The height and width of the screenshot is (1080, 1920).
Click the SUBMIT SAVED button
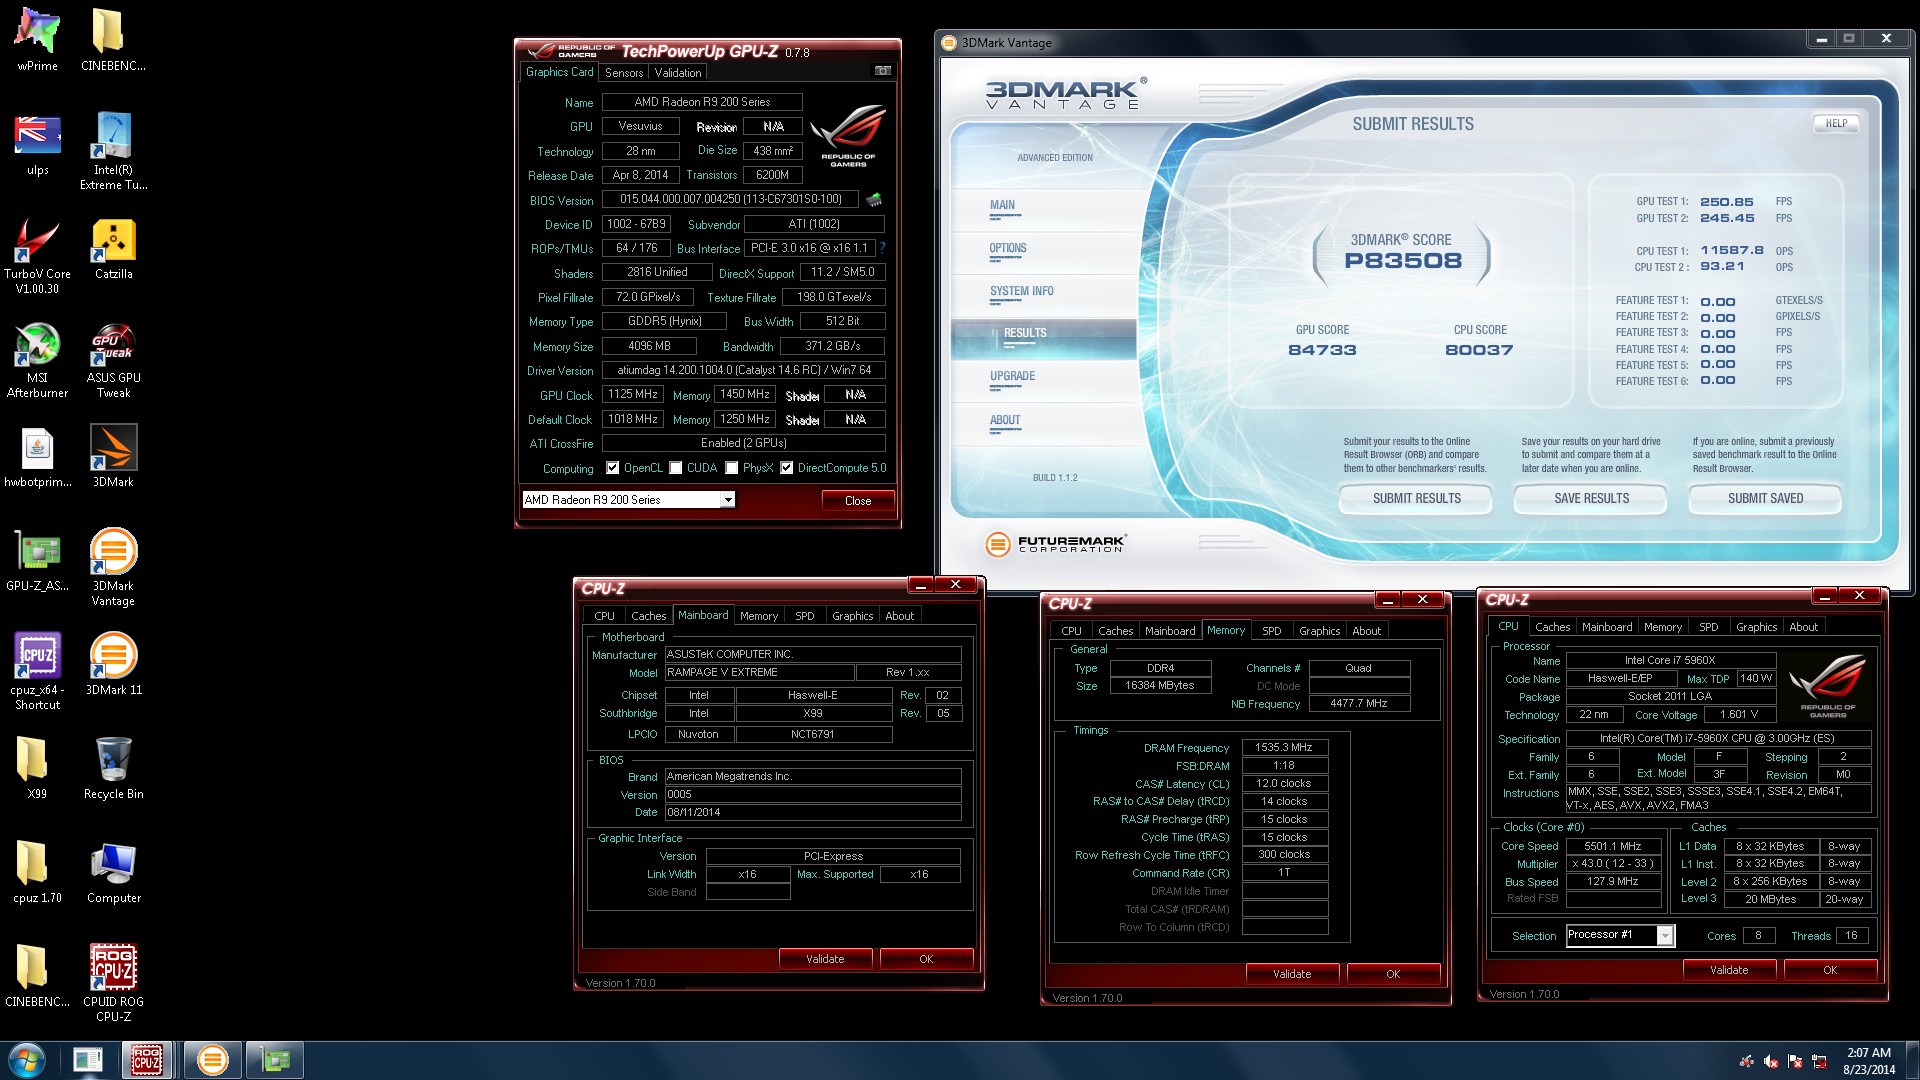coord(1765,498)
